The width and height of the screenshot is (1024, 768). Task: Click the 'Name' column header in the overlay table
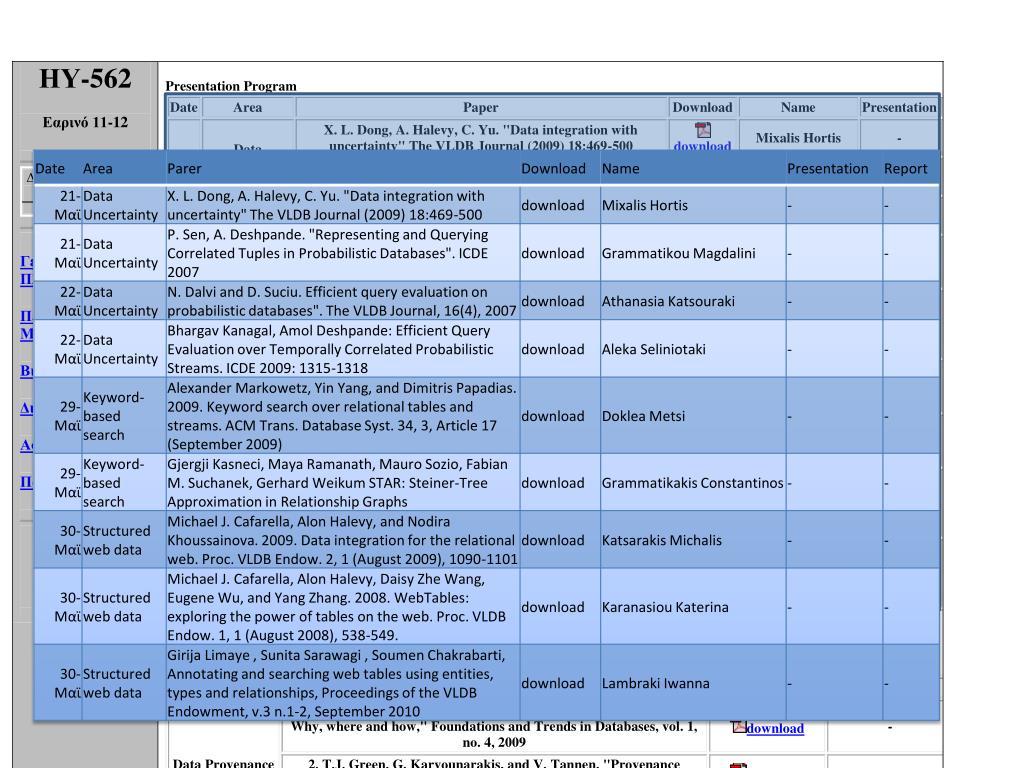[620, 168]
